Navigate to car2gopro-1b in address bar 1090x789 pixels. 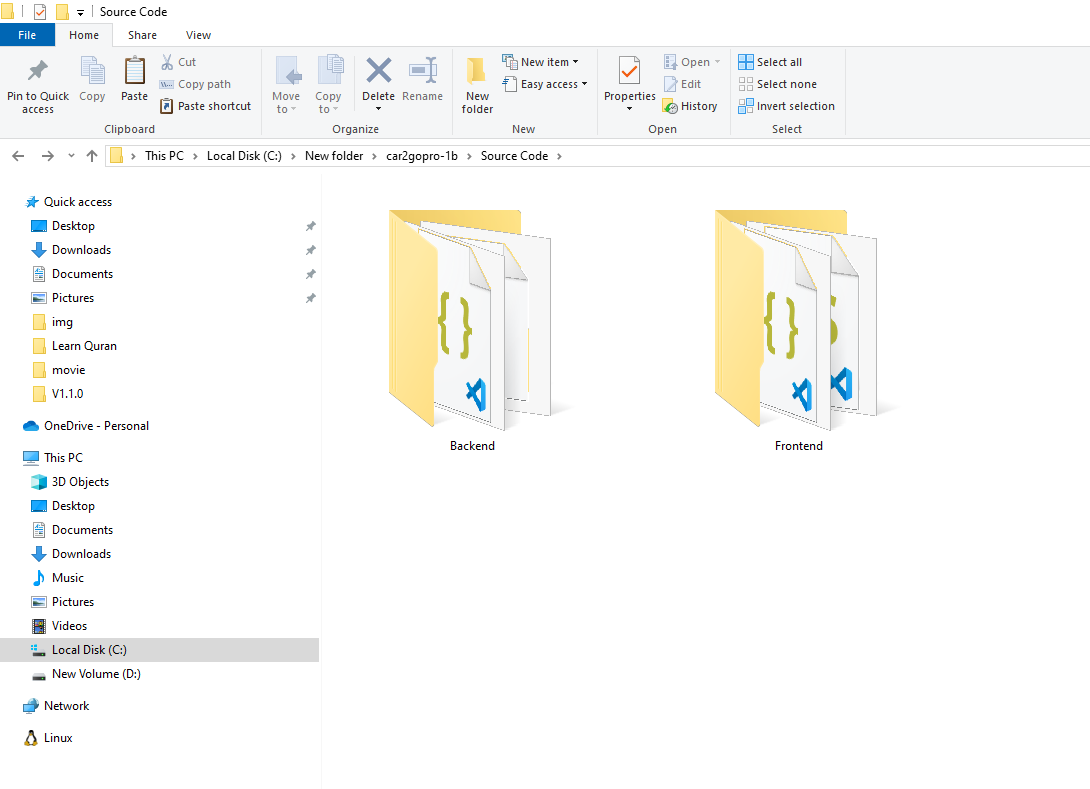pos(422,156)
